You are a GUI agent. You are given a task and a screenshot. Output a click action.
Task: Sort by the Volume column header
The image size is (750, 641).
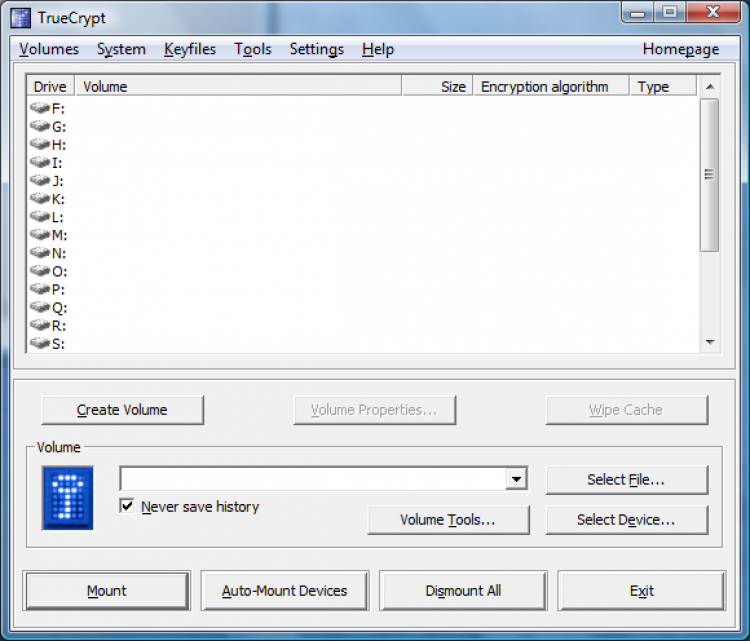point(238,87)
